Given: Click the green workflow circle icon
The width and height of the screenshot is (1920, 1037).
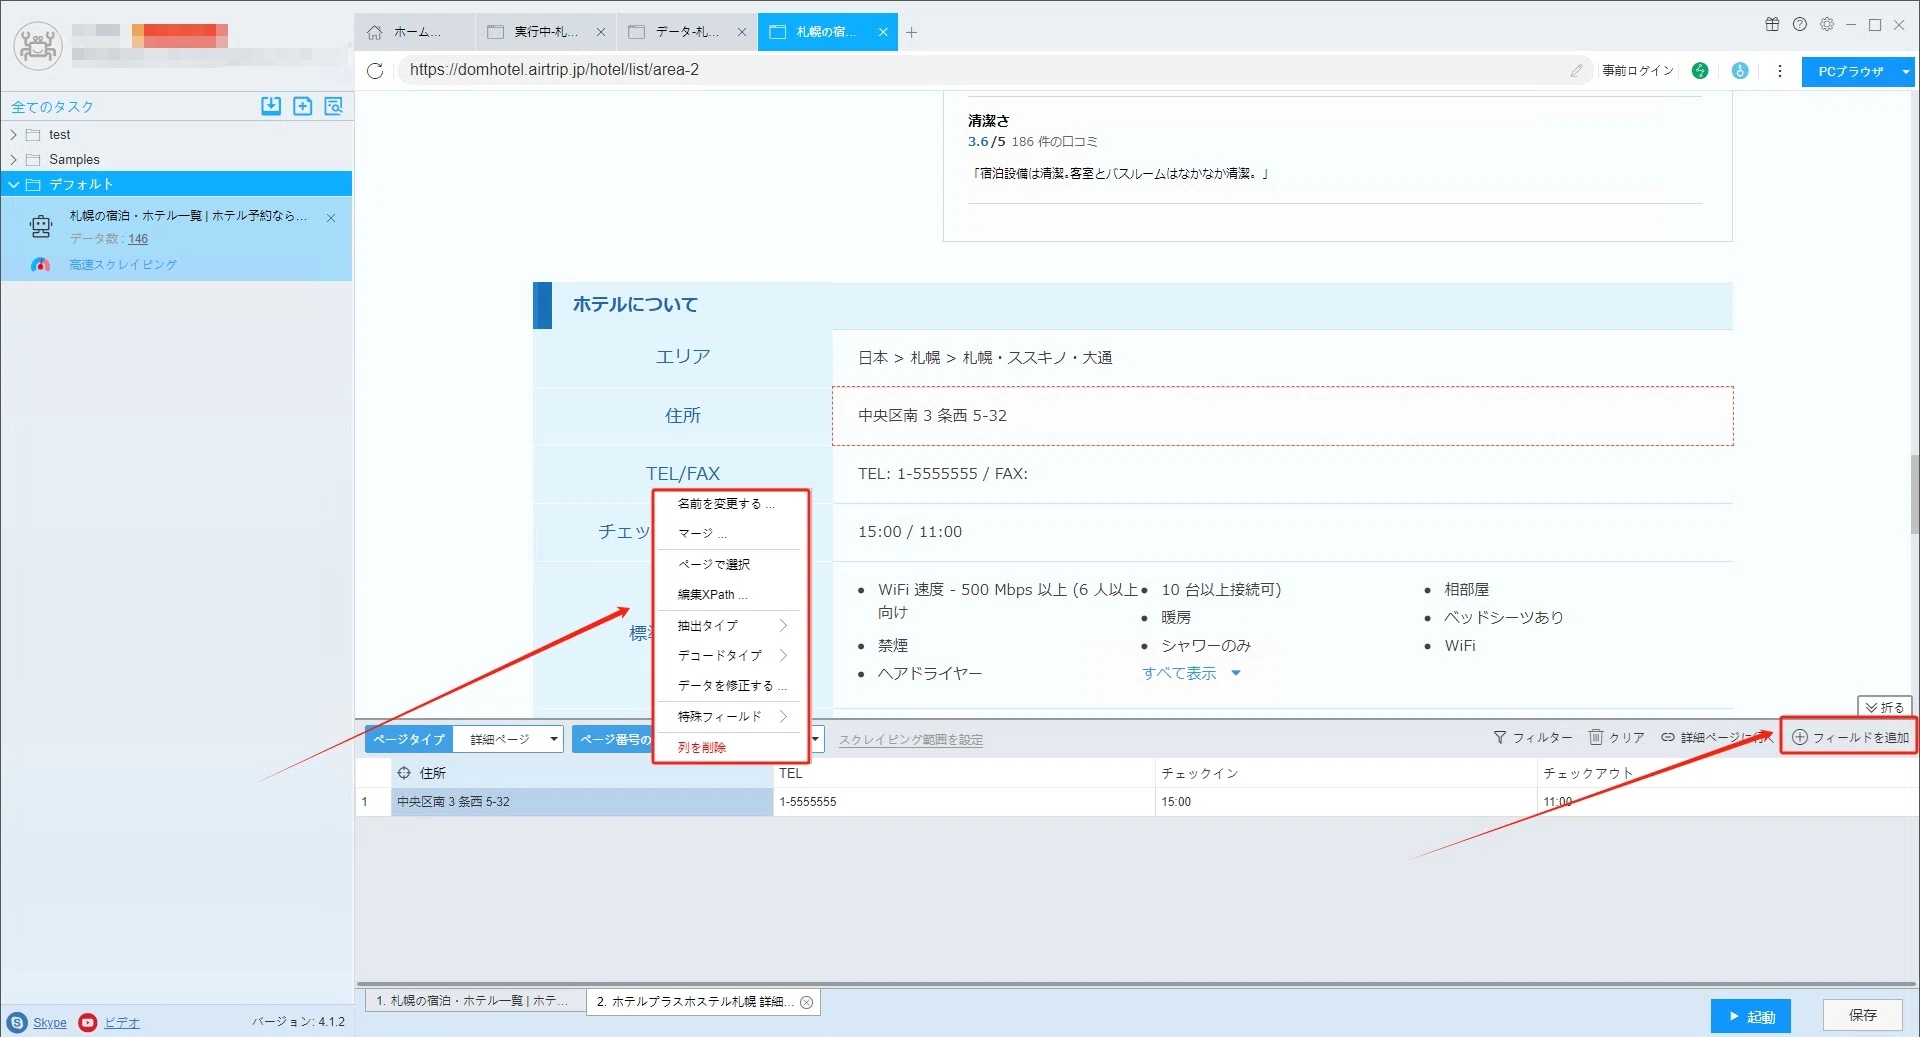Looking at the screenshot, I should [1700, 70].
